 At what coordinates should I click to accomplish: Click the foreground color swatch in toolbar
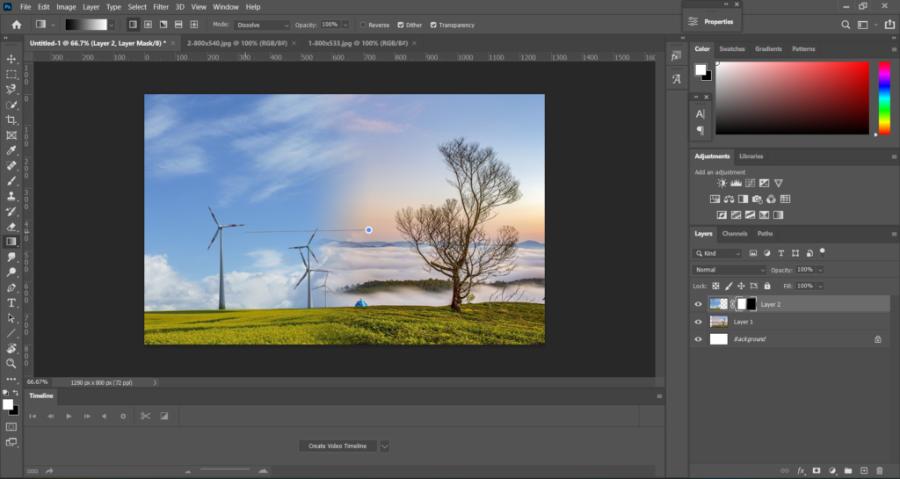tap(7, 404)
